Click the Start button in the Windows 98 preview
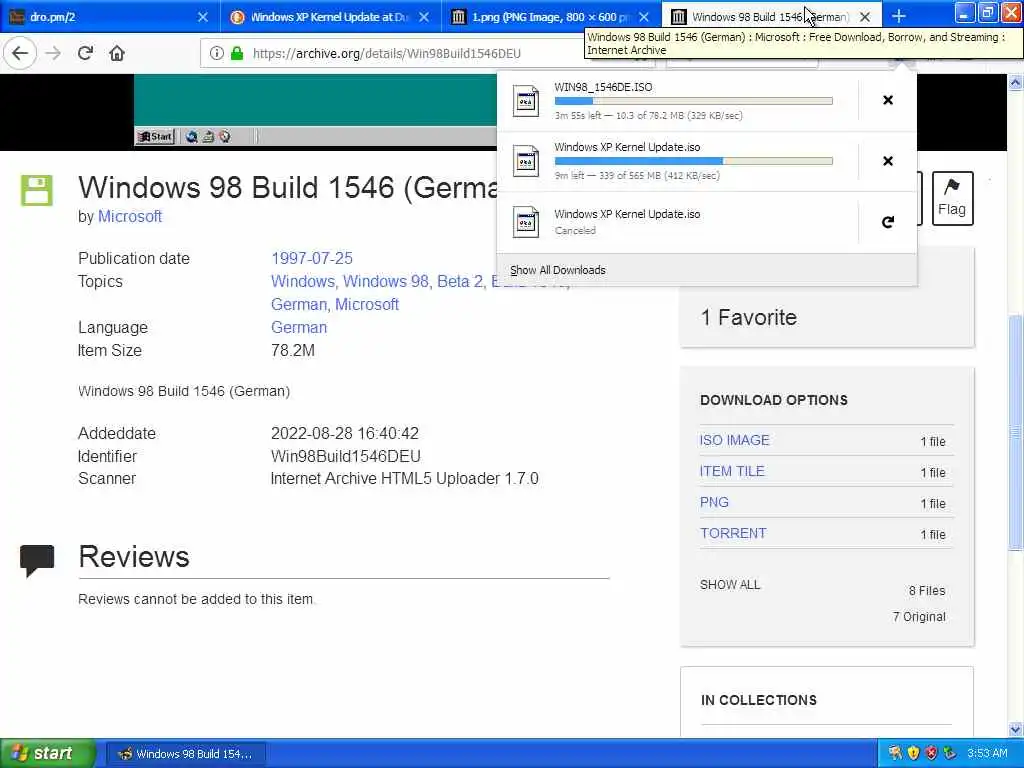Screen dimensions: 1024x768 (155, 136)
